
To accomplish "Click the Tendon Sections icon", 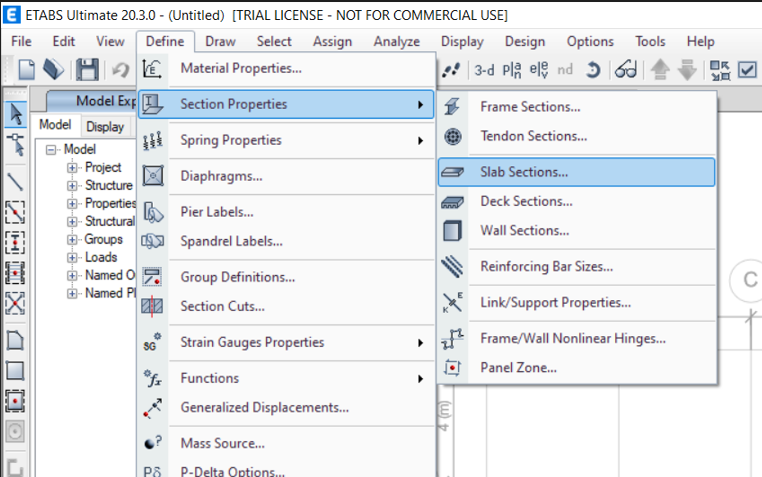I will tap(452, 136).
